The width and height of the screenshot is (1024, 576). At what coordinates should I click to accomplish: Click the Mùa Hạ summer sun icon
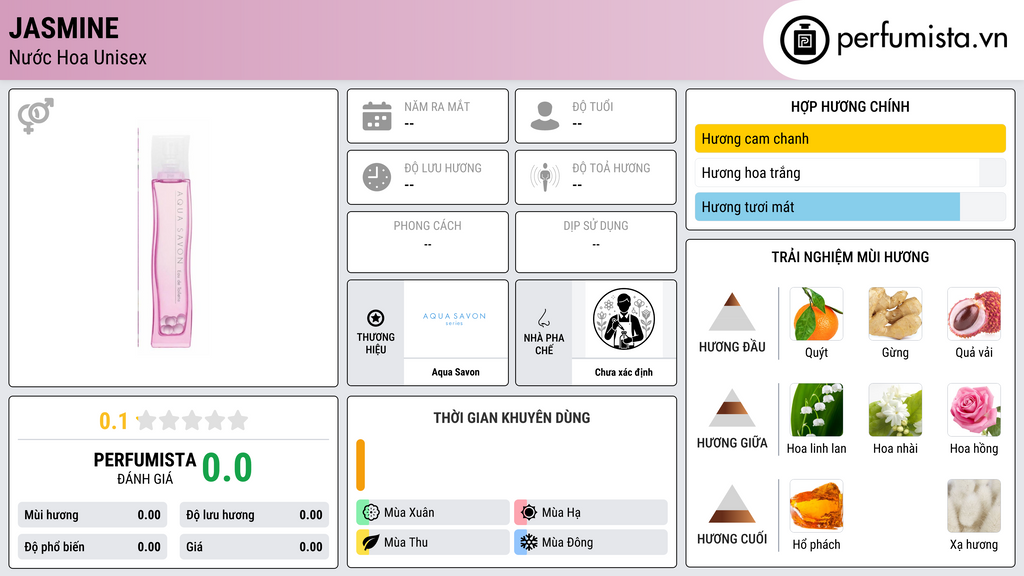point(529,513)
